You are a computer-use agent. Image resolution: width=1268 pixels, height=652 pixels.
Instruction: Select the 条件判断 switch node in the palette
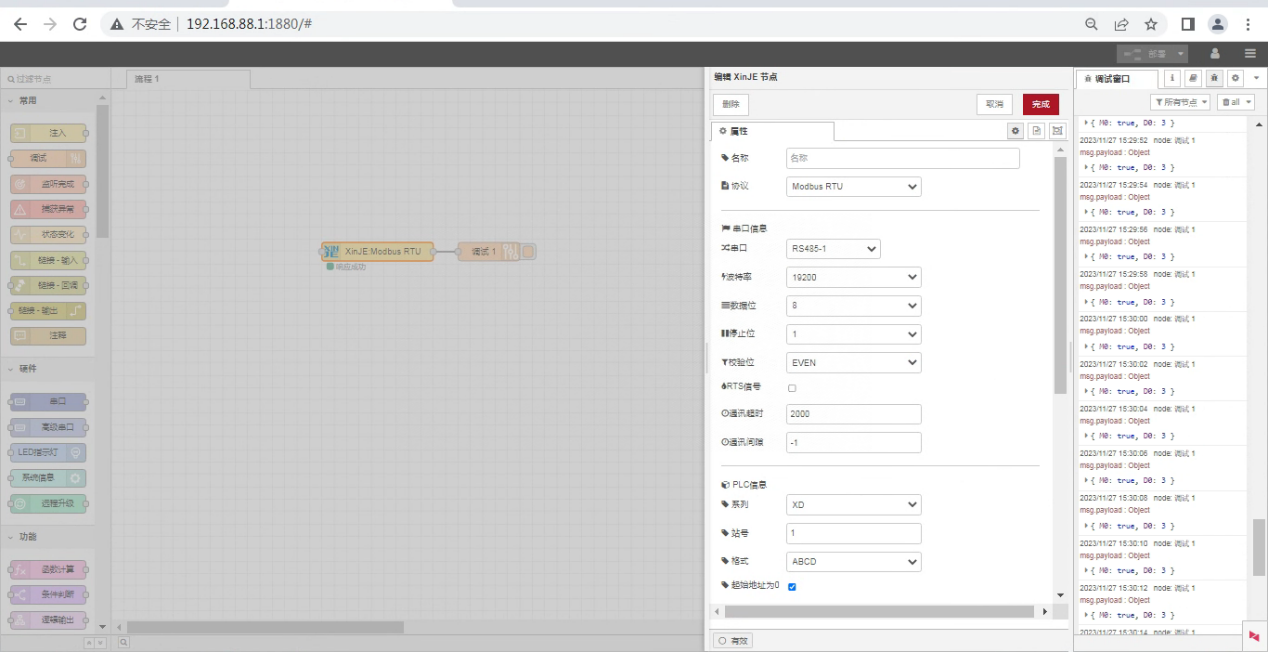48,595
